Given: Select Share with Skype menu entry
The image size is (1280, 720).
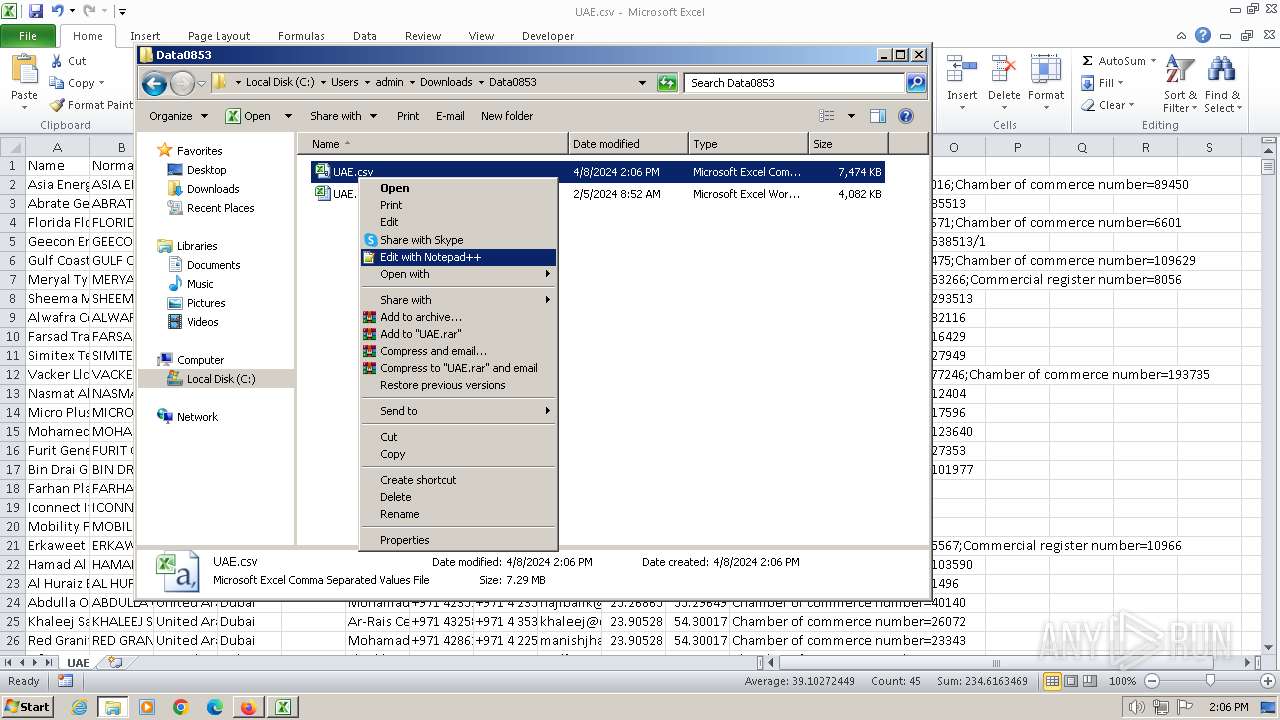Looking at the screenshot, I should [458, 240].
